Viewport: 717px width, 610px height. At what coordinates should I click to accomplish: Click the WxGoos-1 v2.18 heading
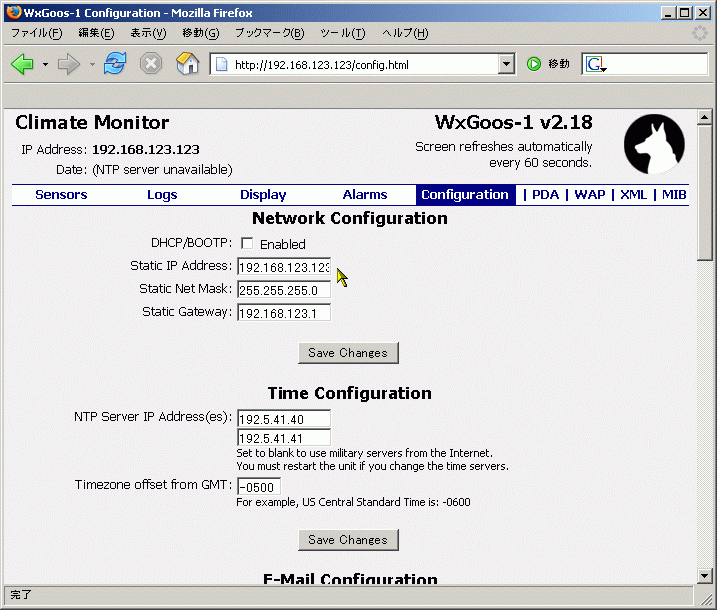[x=514, y=123]
